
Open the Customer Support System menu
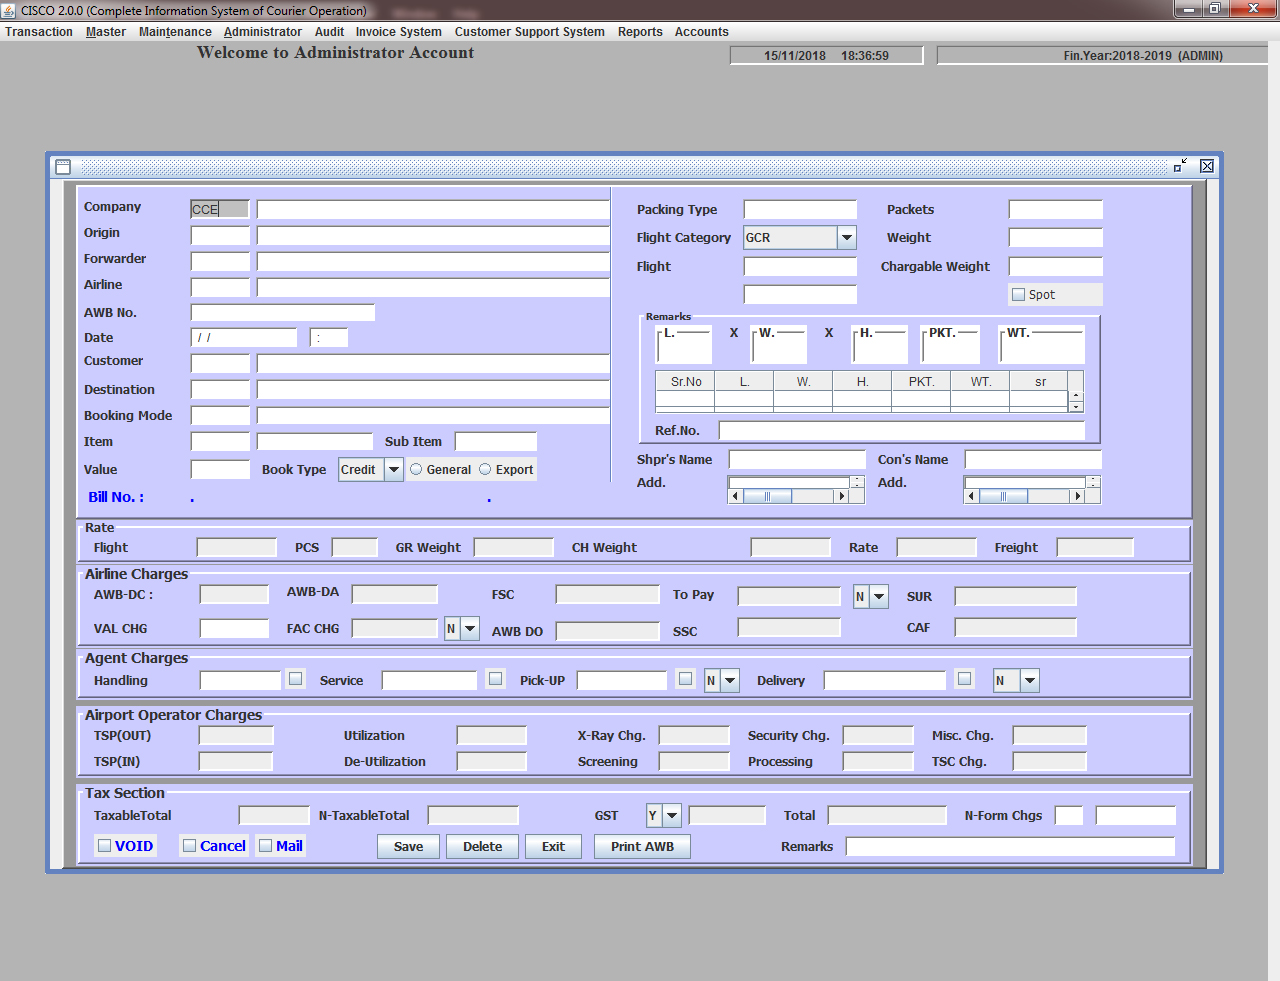pyautogui.click(x=529, y=32)
